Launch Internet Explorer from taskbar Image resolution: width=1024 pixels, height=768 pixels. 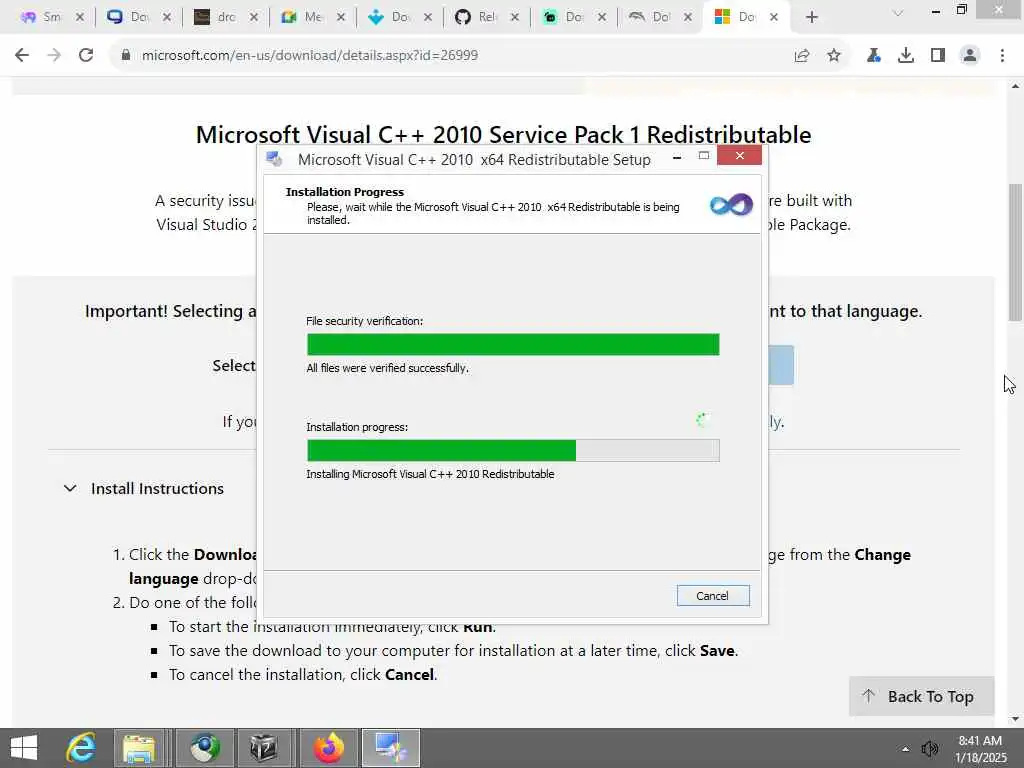[81, 748]
